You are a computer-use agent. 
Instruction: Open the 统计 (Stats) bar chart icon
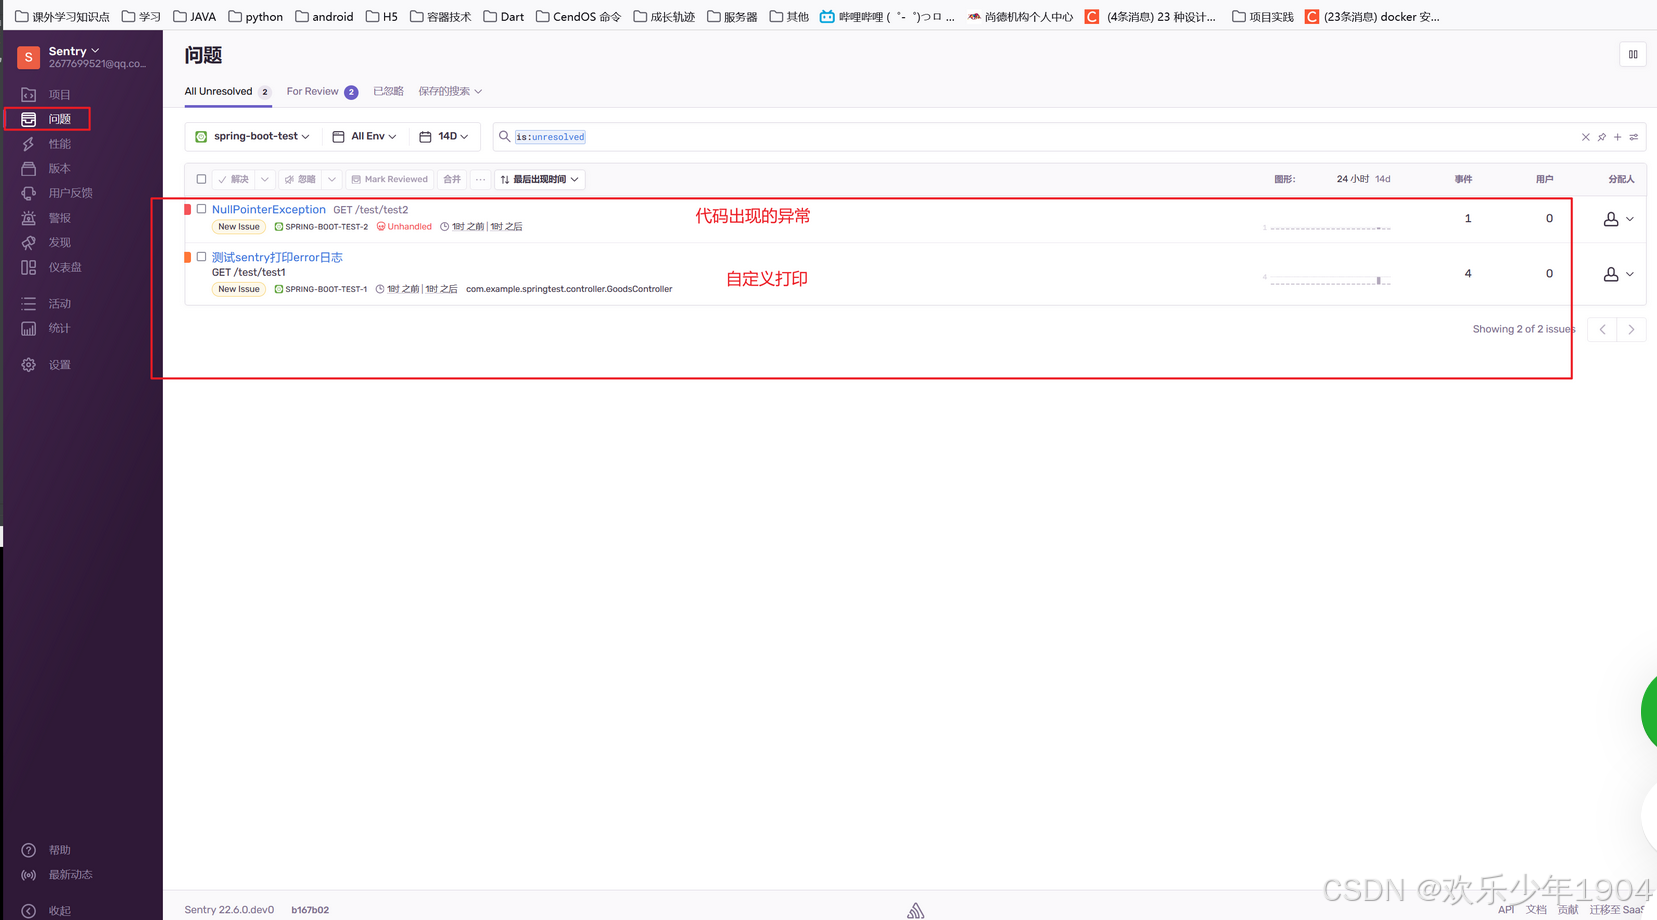[29, 329]
